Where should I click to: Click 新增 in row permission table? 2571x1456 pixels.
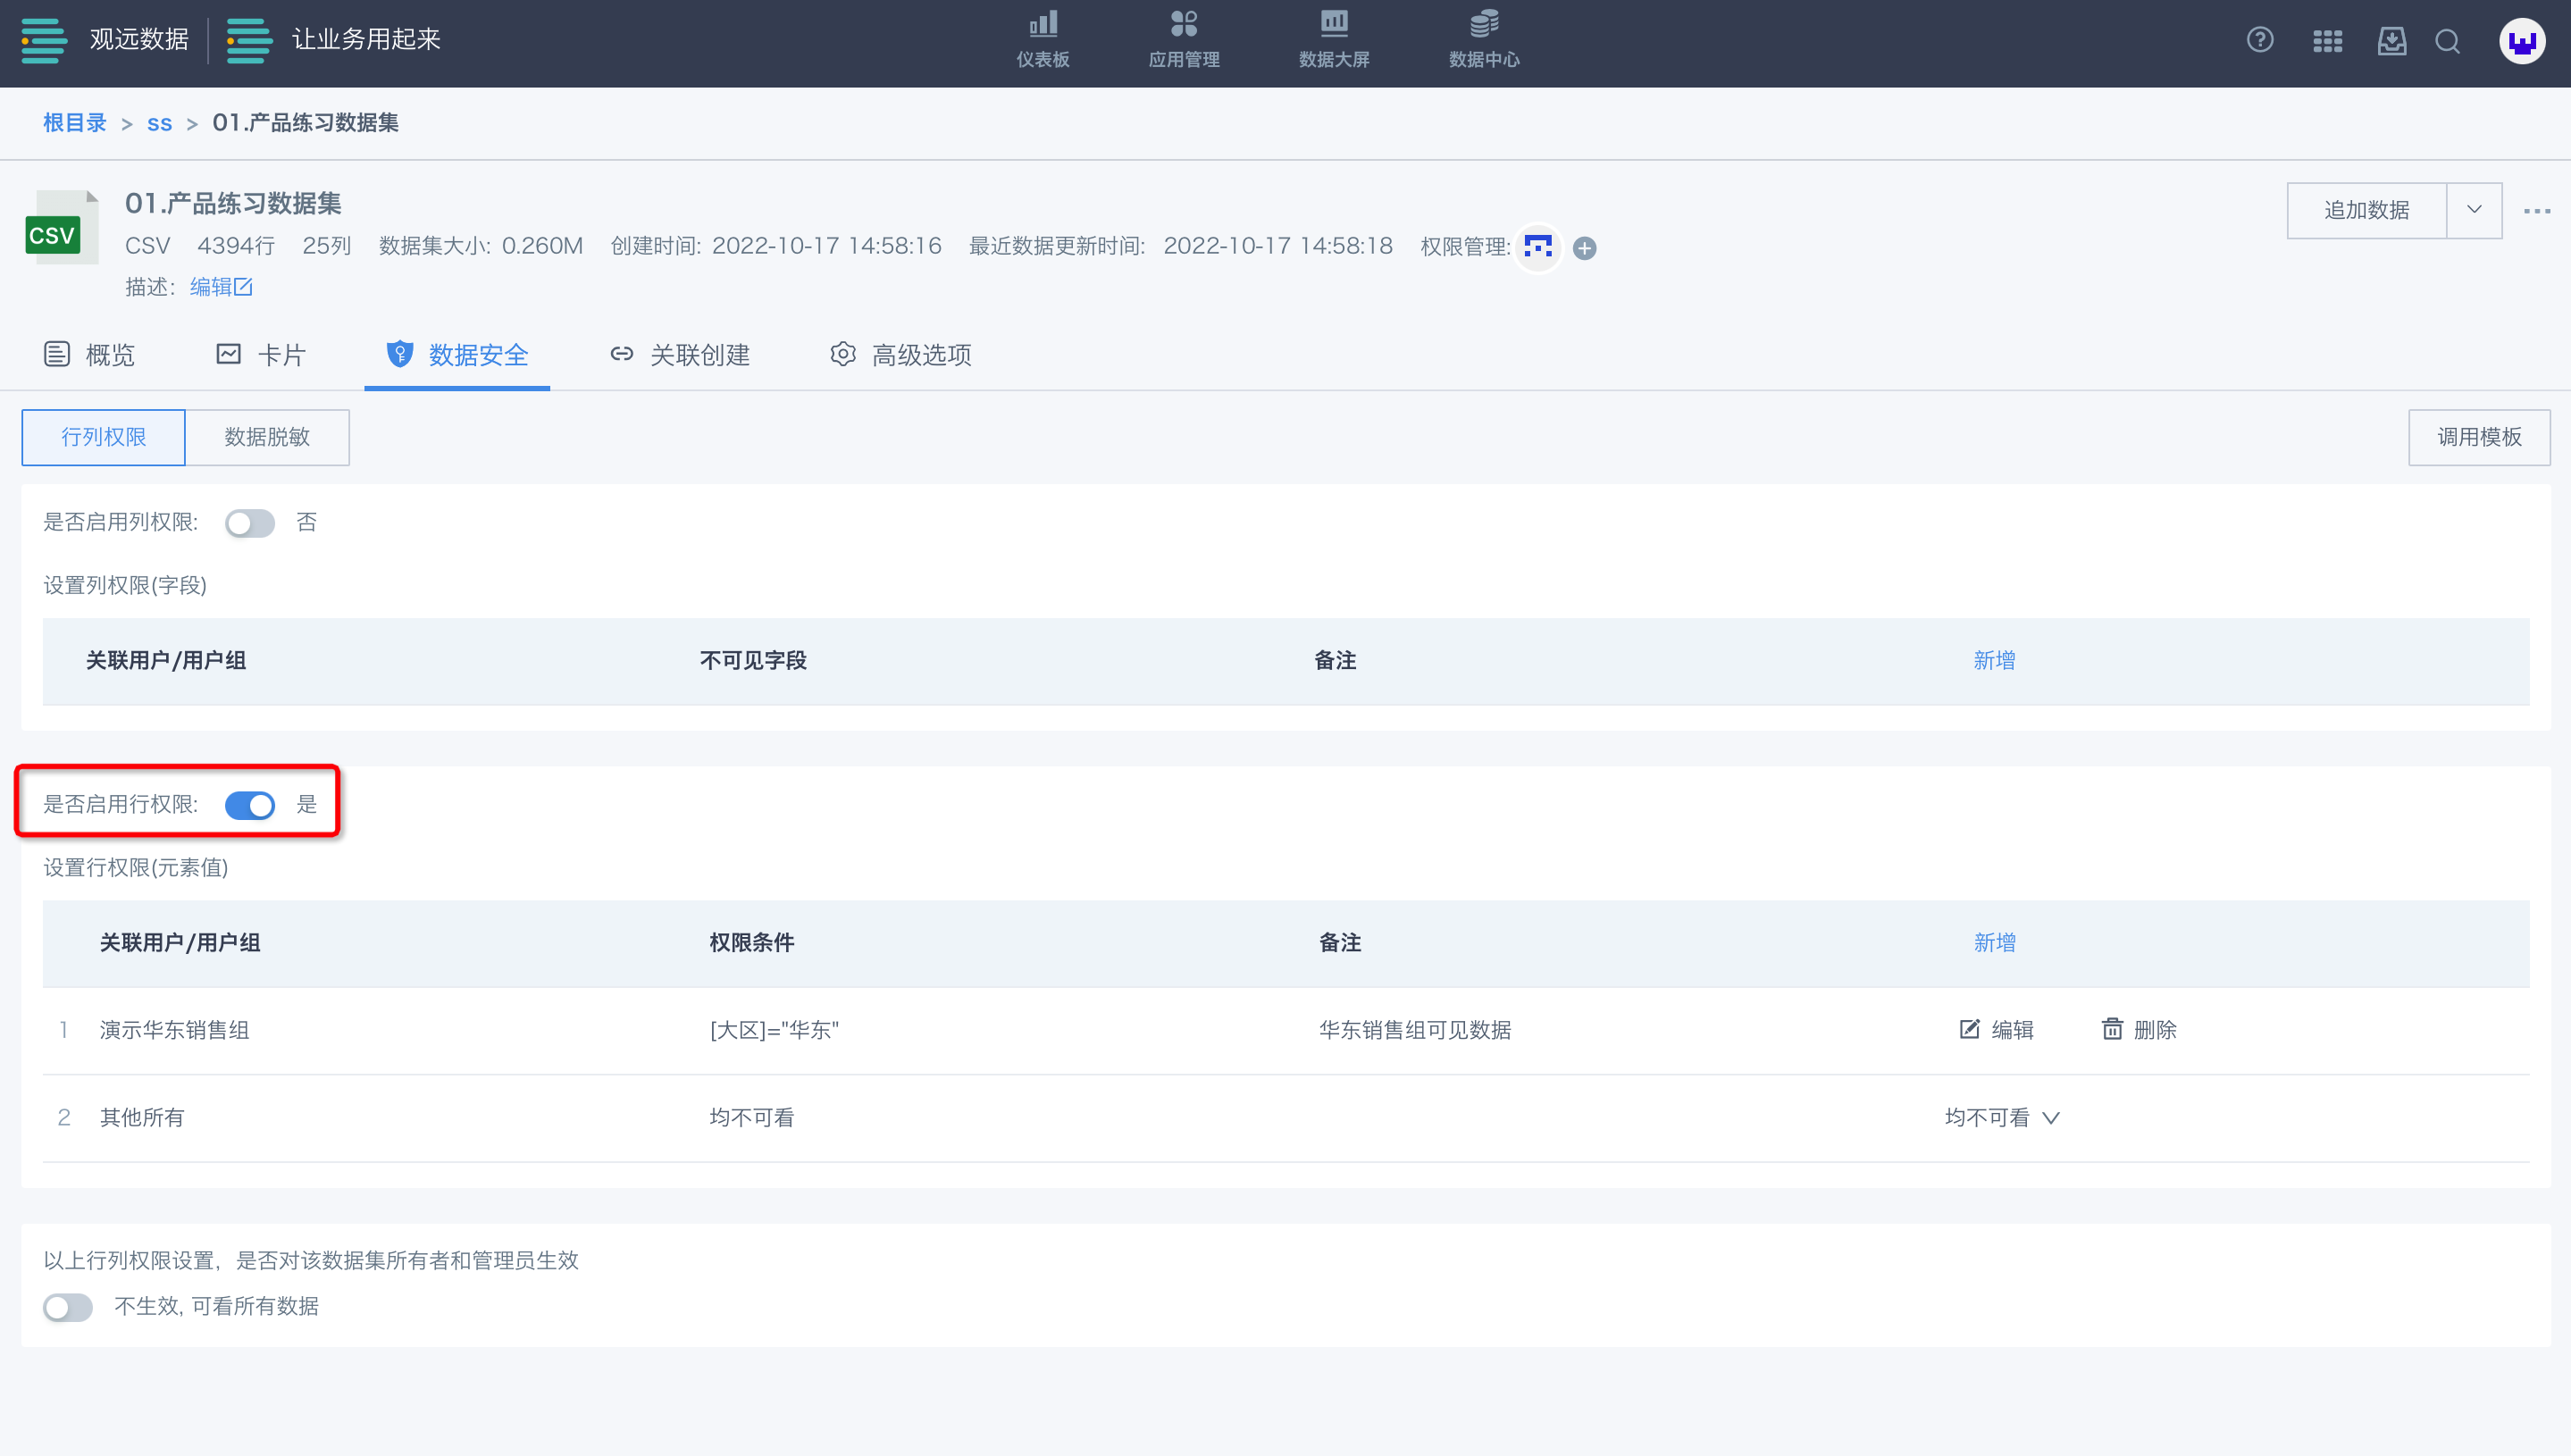1994,943
